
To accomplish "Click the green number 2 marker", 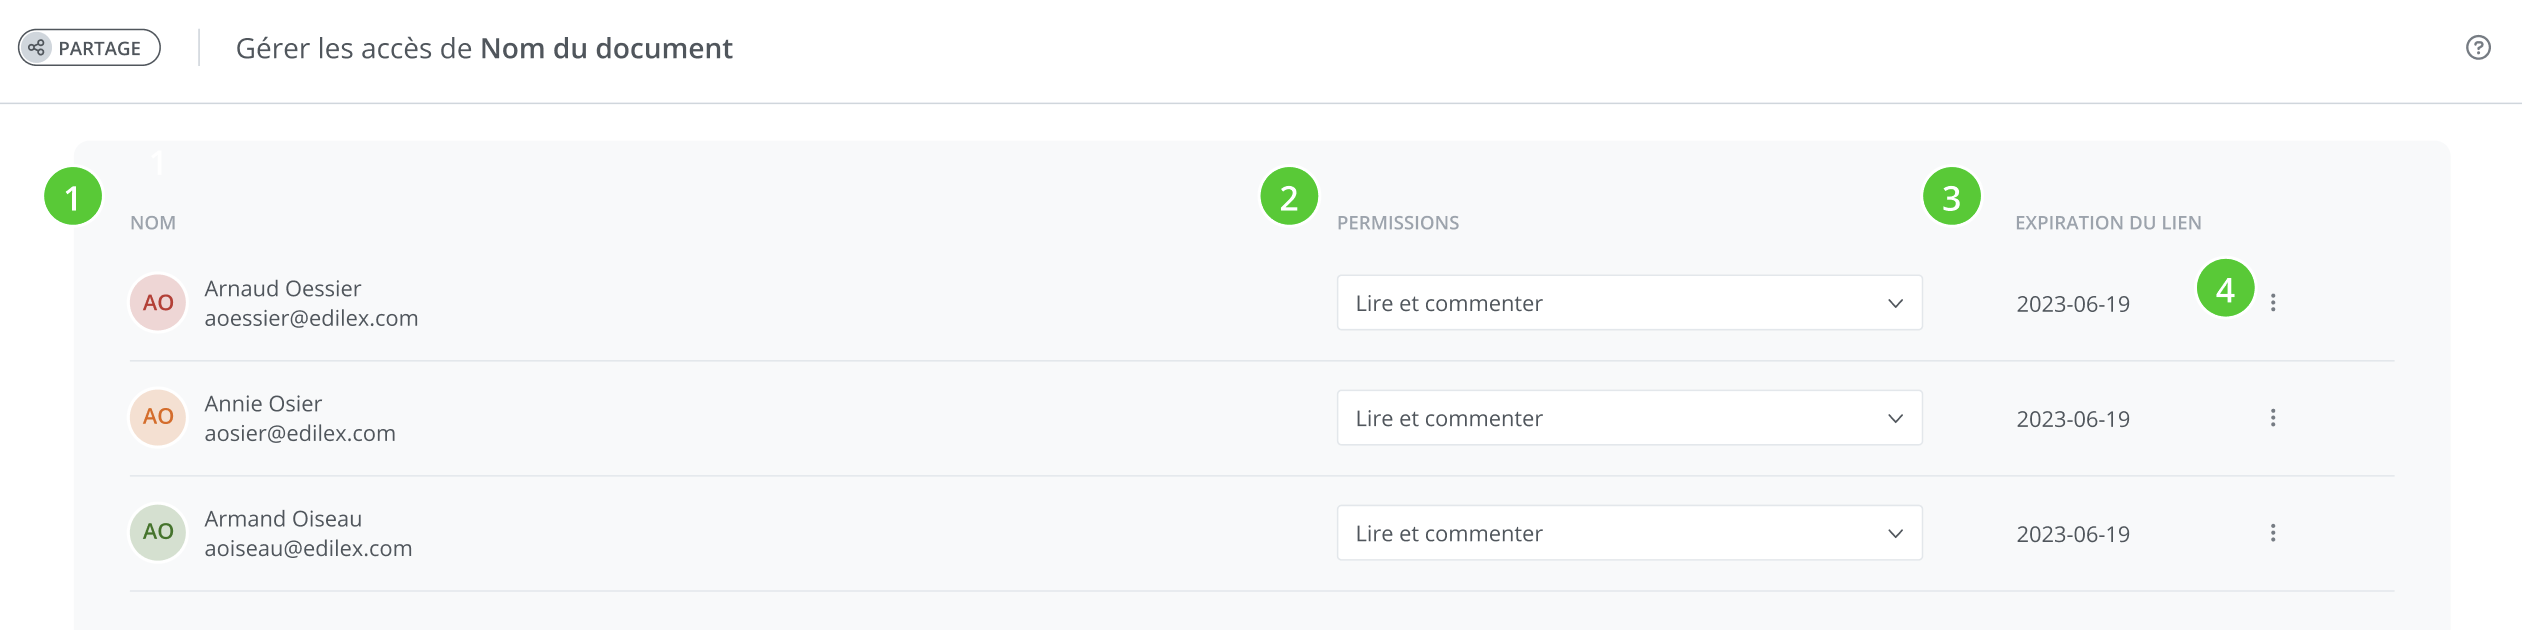I will [x=1288, y=197].
